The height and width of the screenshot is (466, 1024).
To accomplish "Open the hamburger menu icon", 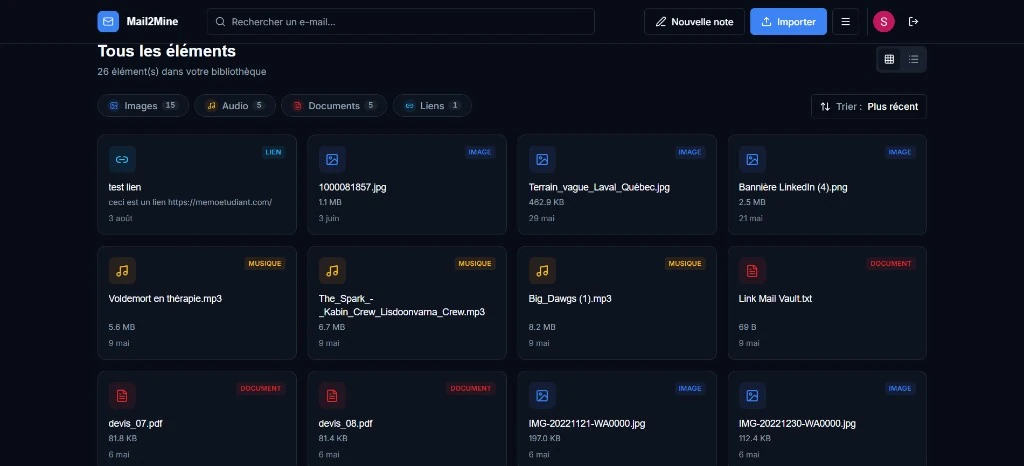I will click(846, 22).
